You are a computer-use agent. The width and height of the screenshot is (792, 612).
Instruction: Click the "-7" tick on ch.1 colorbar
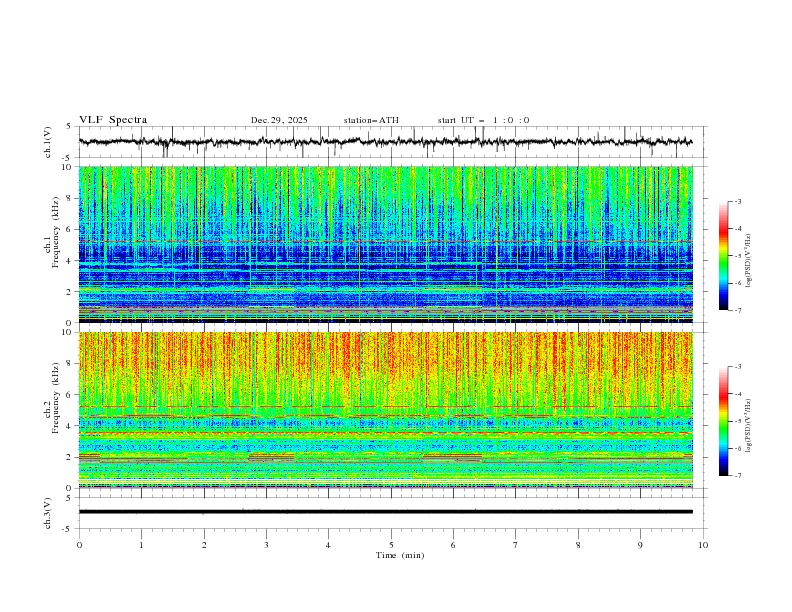click(737, 310)
